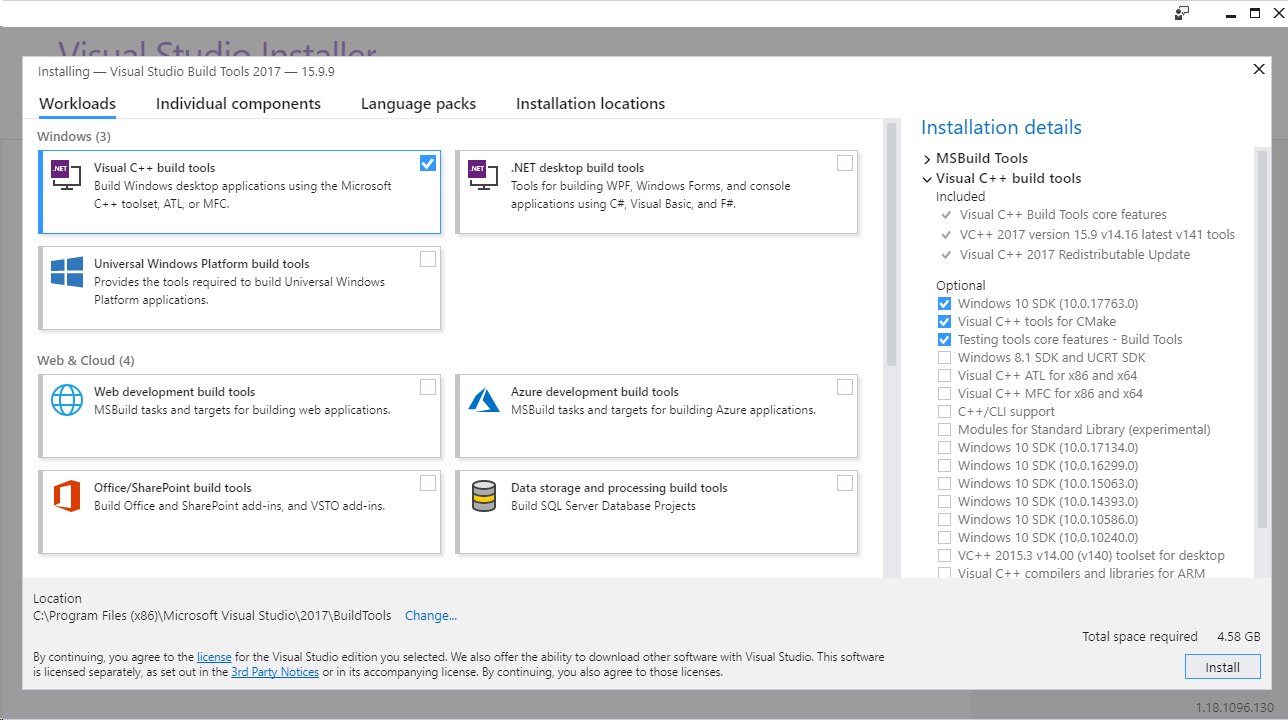Check the Azure development build tools workload
This screenshot has width=1288, height=720.
pyautogui.click(x=845, y=387)
